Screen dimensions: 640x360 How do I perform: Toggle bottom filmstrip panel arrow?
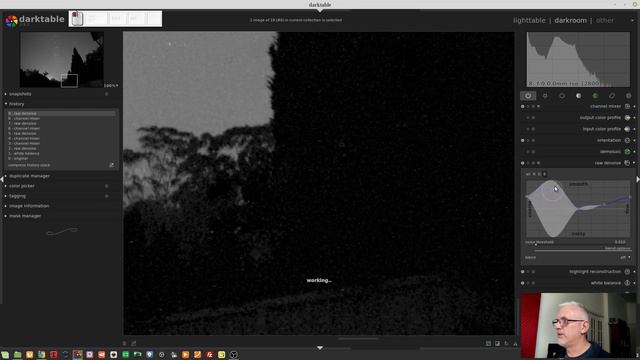[x=320, y=348]
